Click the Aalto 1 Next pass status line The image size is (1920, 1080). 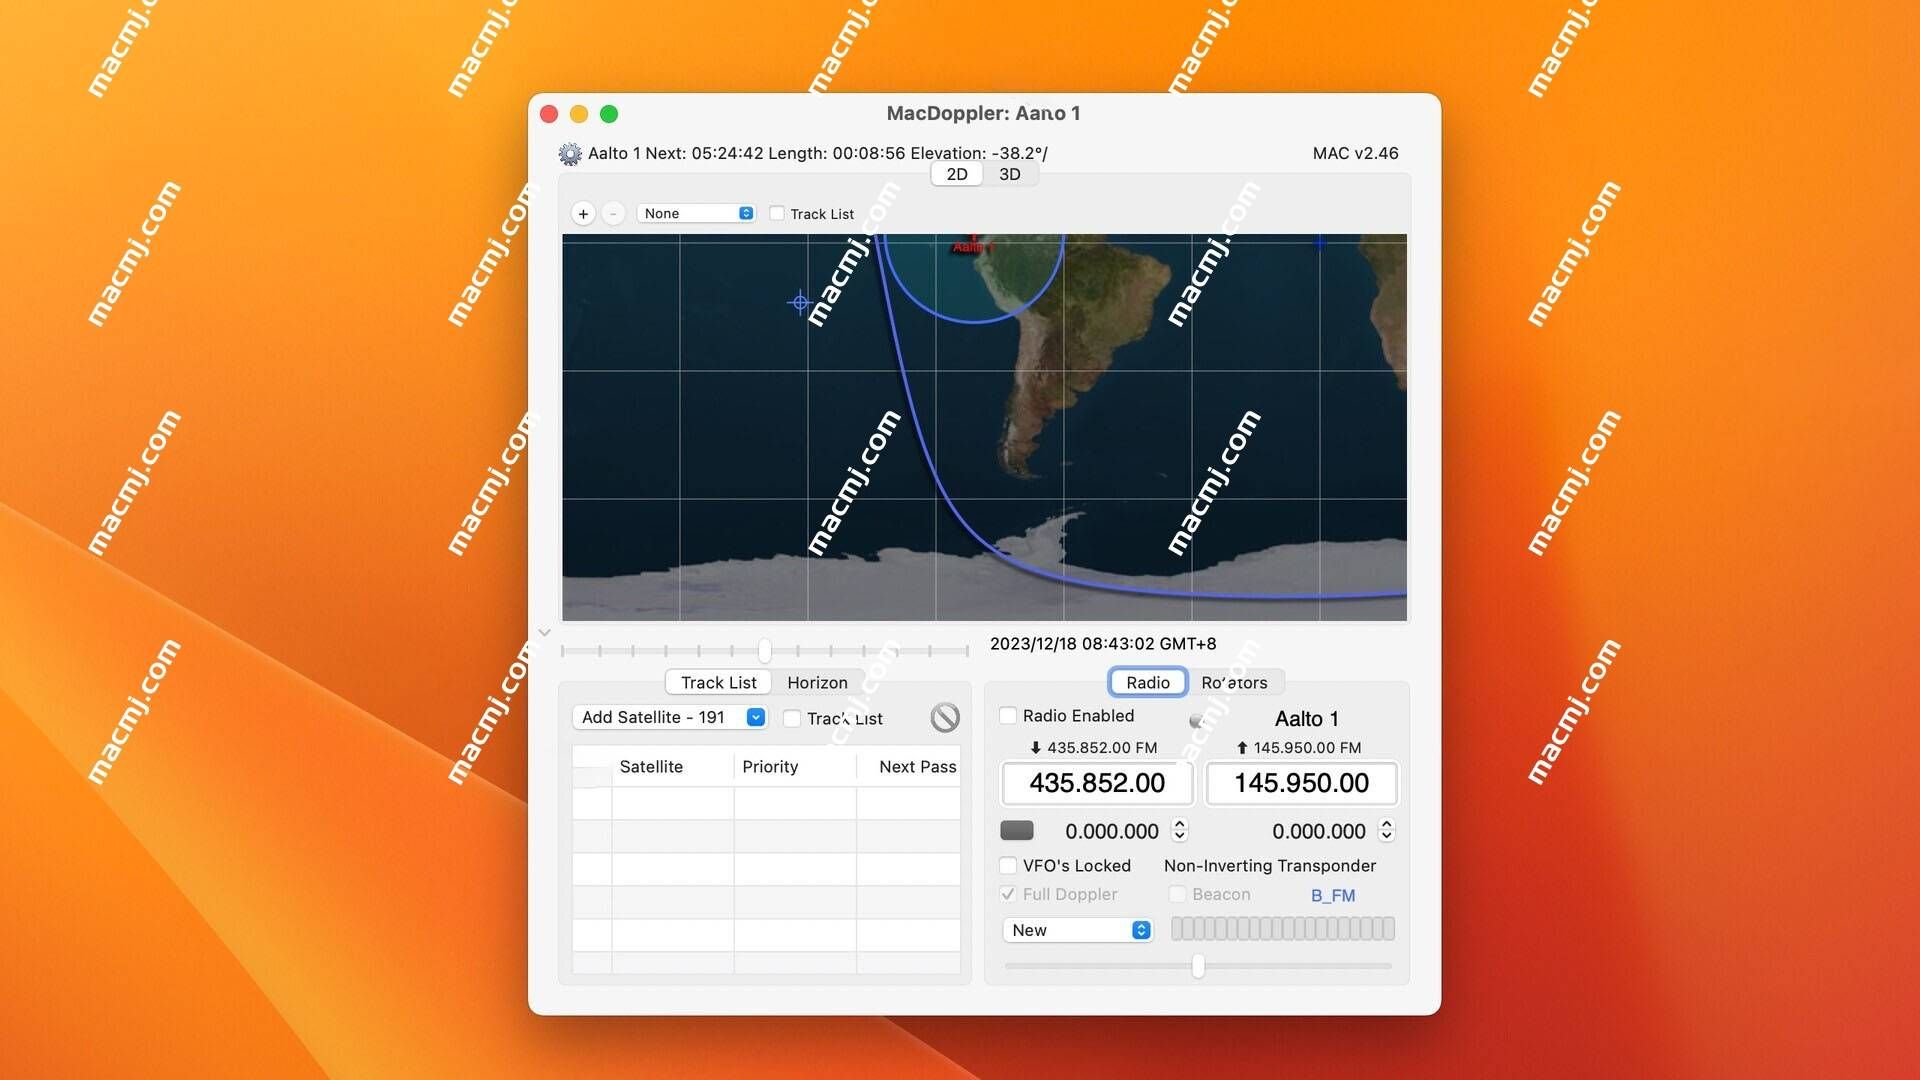[817, 153]
